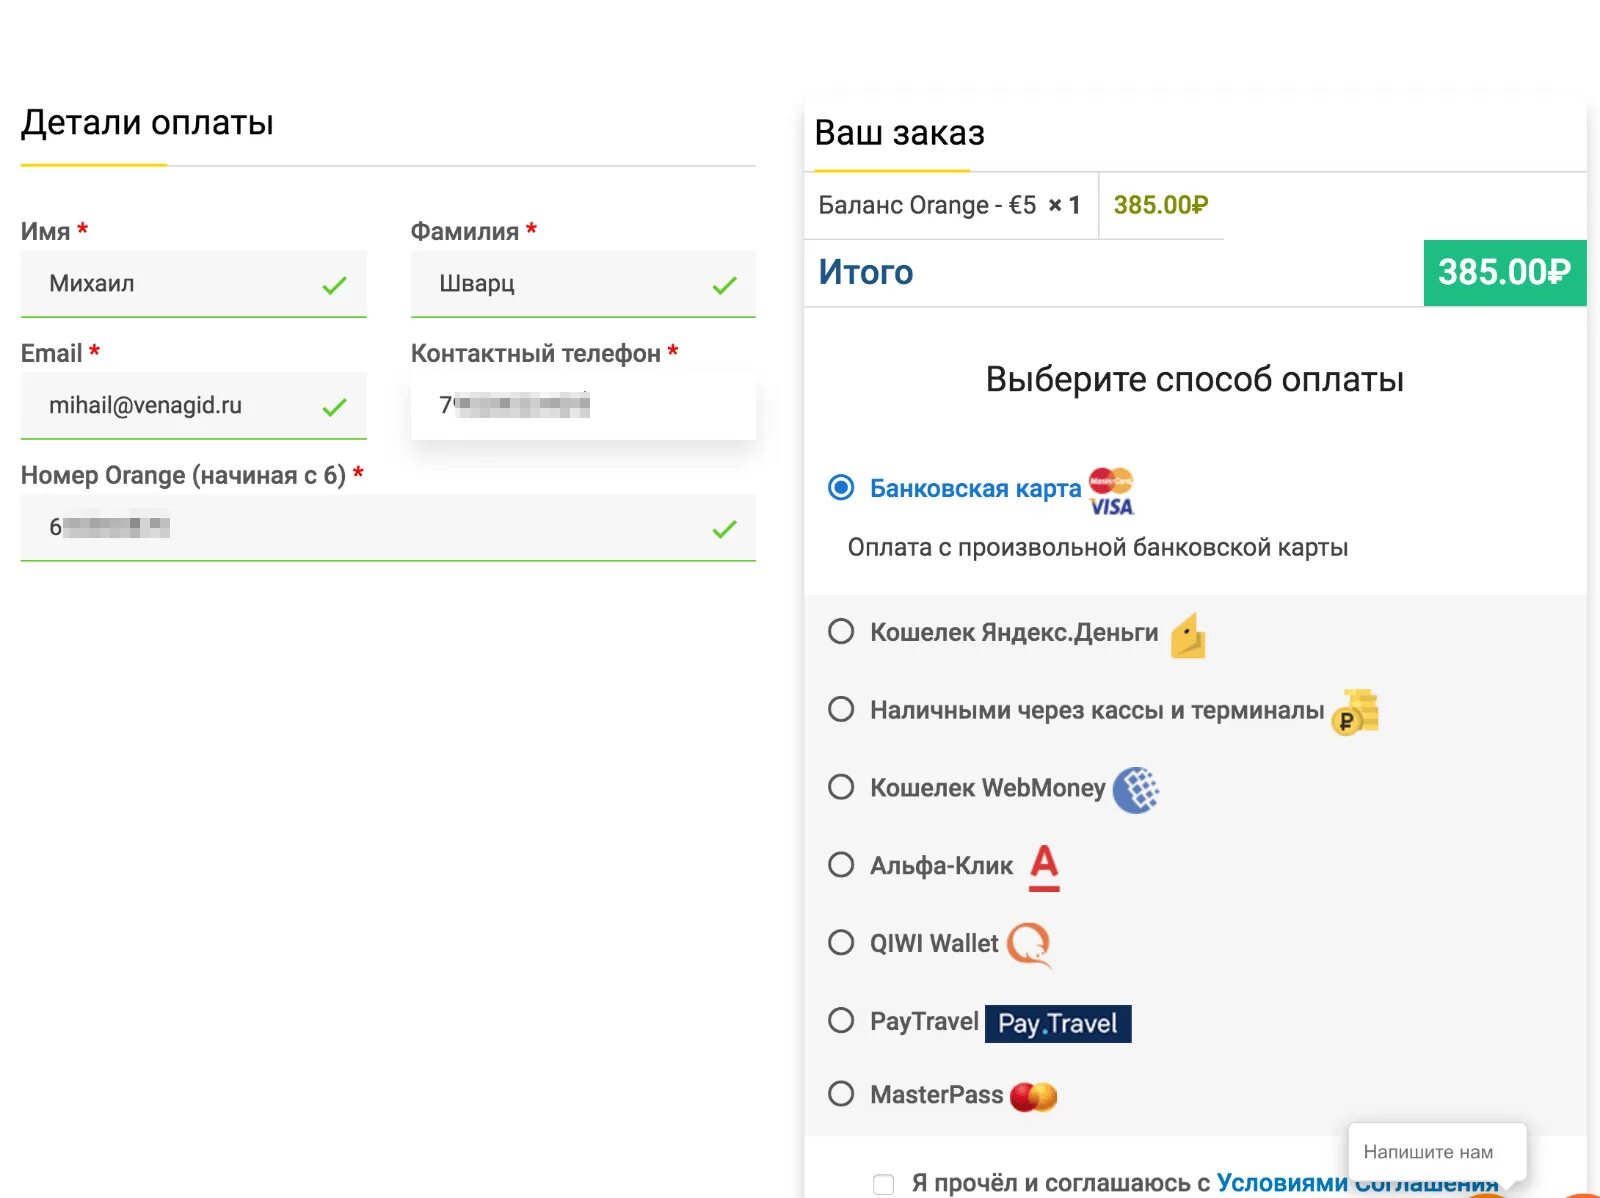Select the Кошелек Яндекс.Деньги radio button
Viewport: 1600px width, 1198px height.
tap(841, 631)
